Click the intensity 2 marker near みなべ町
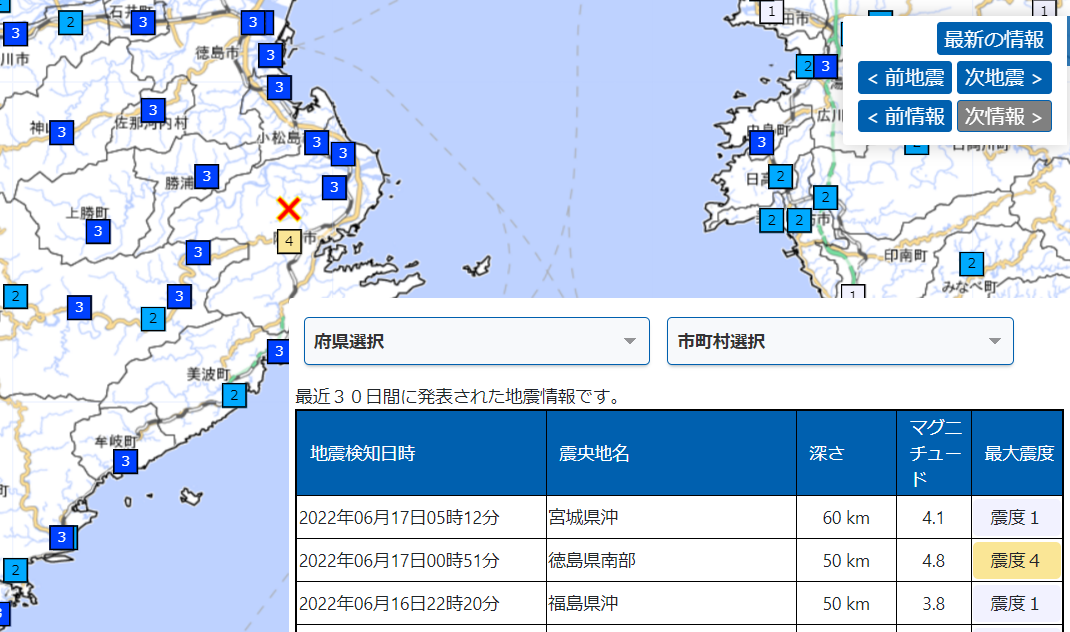 970,264
